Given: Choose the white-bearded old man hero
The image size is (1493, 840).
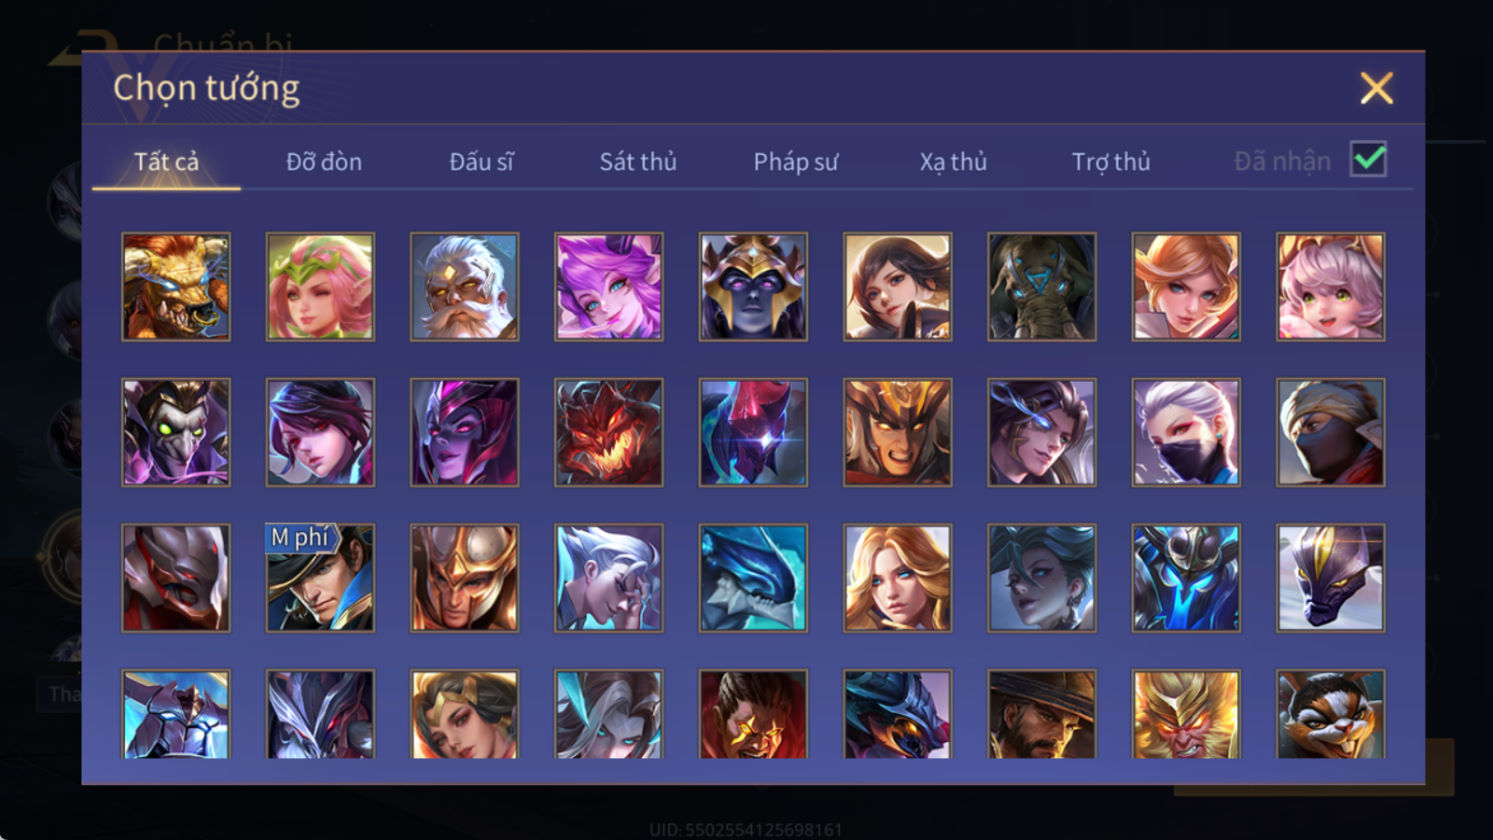Looking at the screenshot, I should tap(464, 287).
